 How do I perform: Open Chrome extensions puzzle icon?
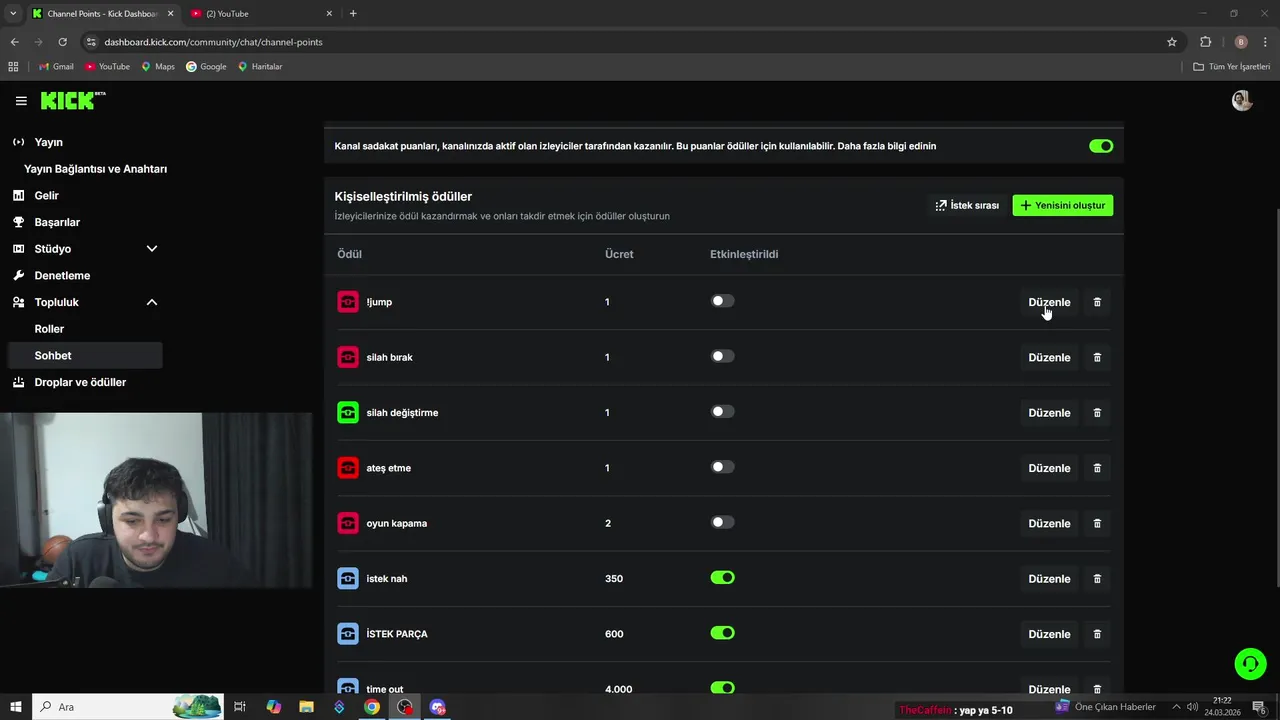1205,42
